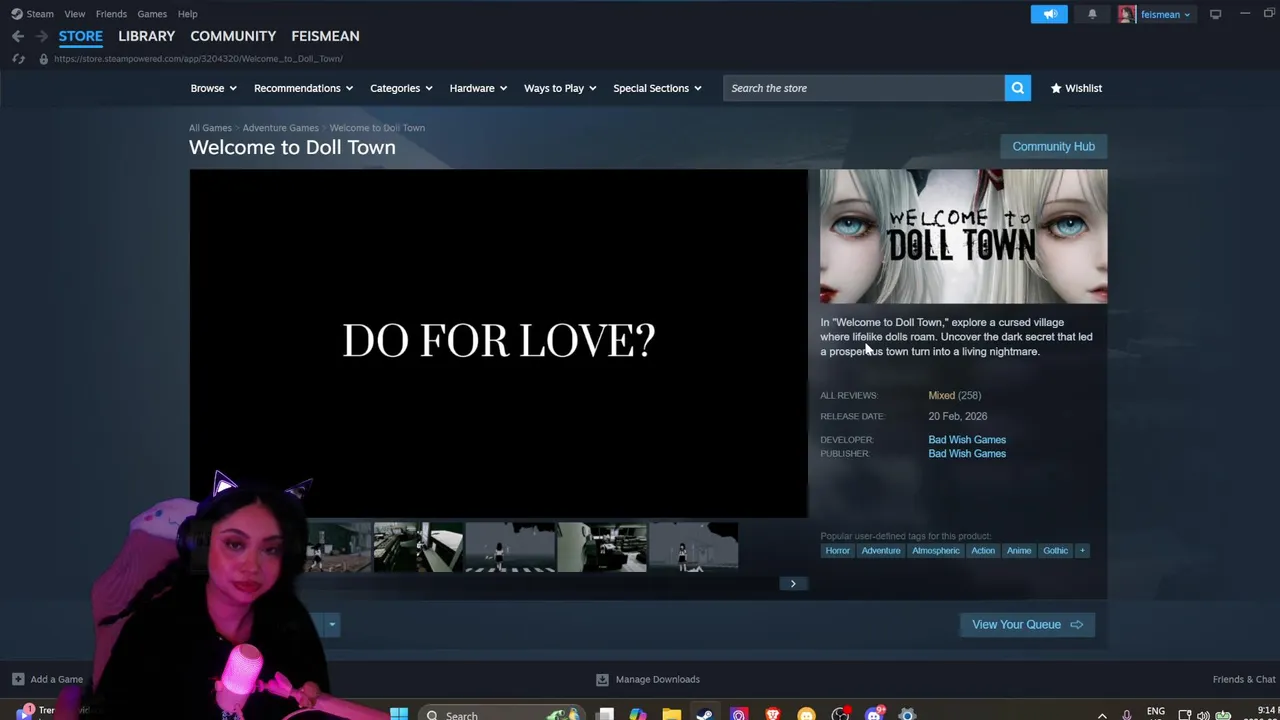The image size is (1280, 720).
Task: Click the store page URL text
Action: (x=198, y=59)
